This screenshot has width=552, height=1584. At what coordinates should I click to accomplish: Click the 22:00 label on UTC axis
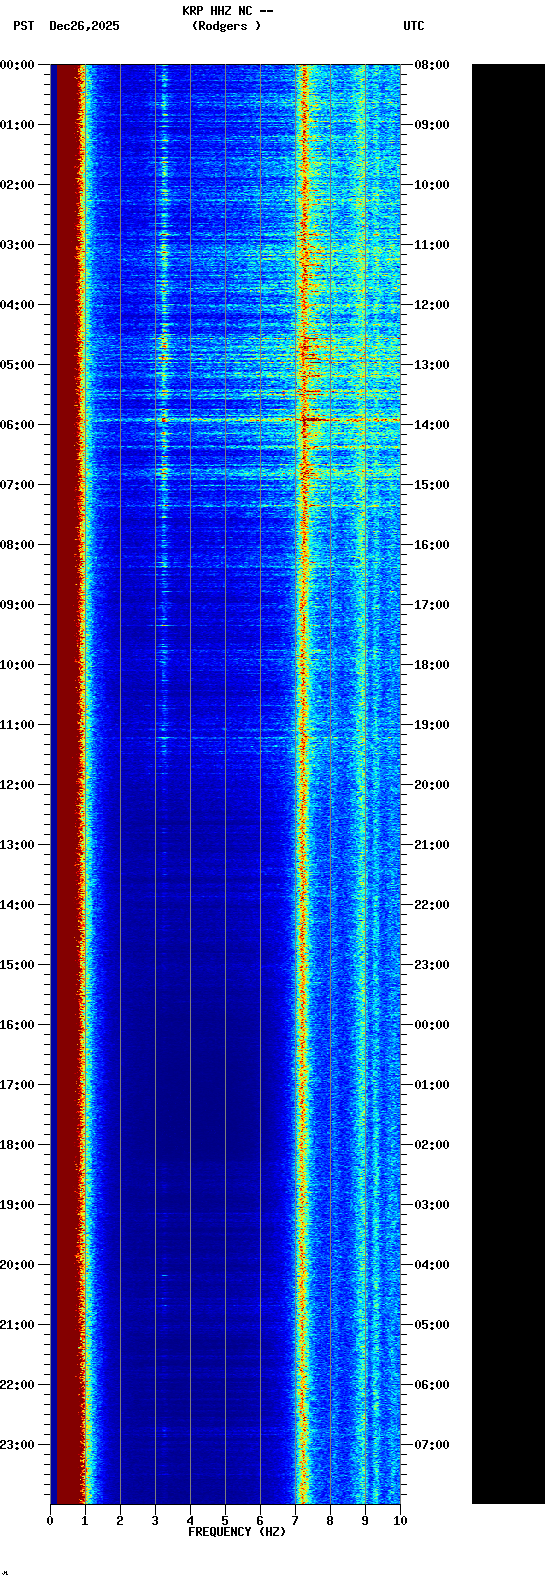[x=432, y=905]
